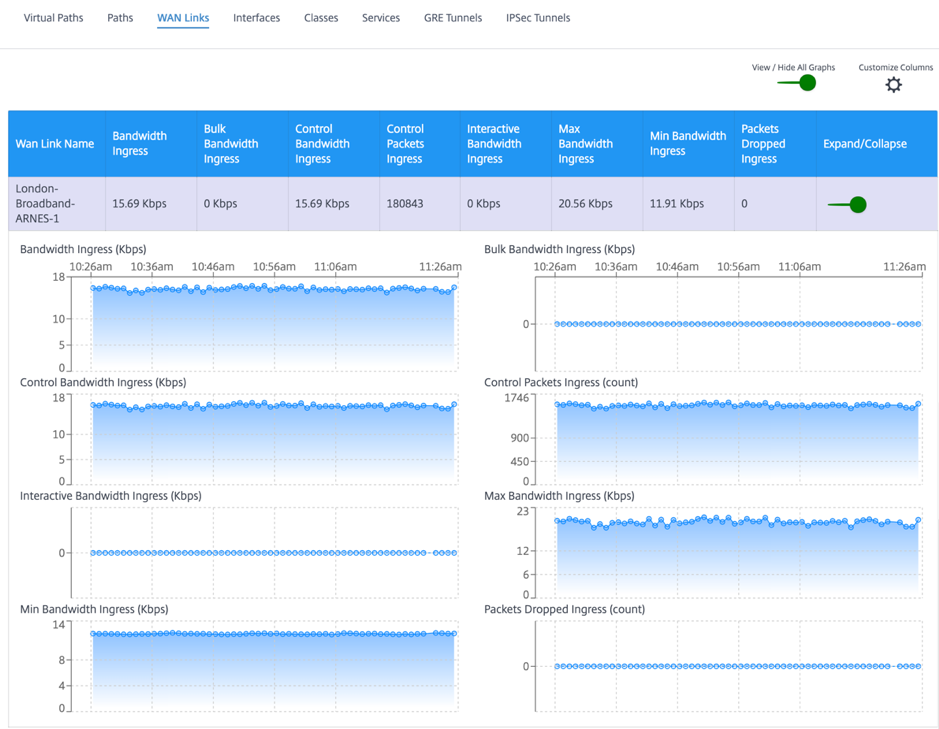The image size is (939, 729).
Task: Click the Control Packets Ingress (count) graph title
Action: [561, 382]
